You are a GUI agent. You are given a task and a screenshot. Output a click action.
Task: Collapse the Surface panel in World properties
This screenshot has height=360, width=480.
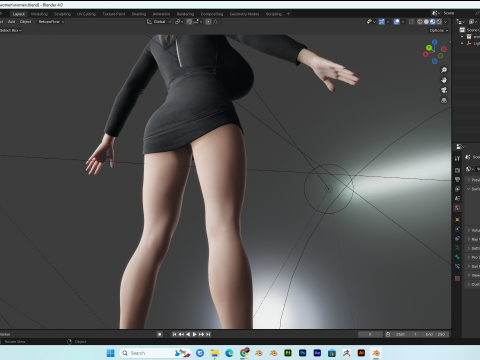click(473, 189)
